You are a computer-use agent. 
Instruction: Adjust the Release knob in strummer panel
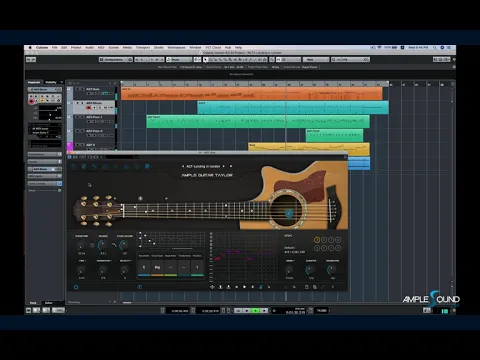[x=102, y=246]
